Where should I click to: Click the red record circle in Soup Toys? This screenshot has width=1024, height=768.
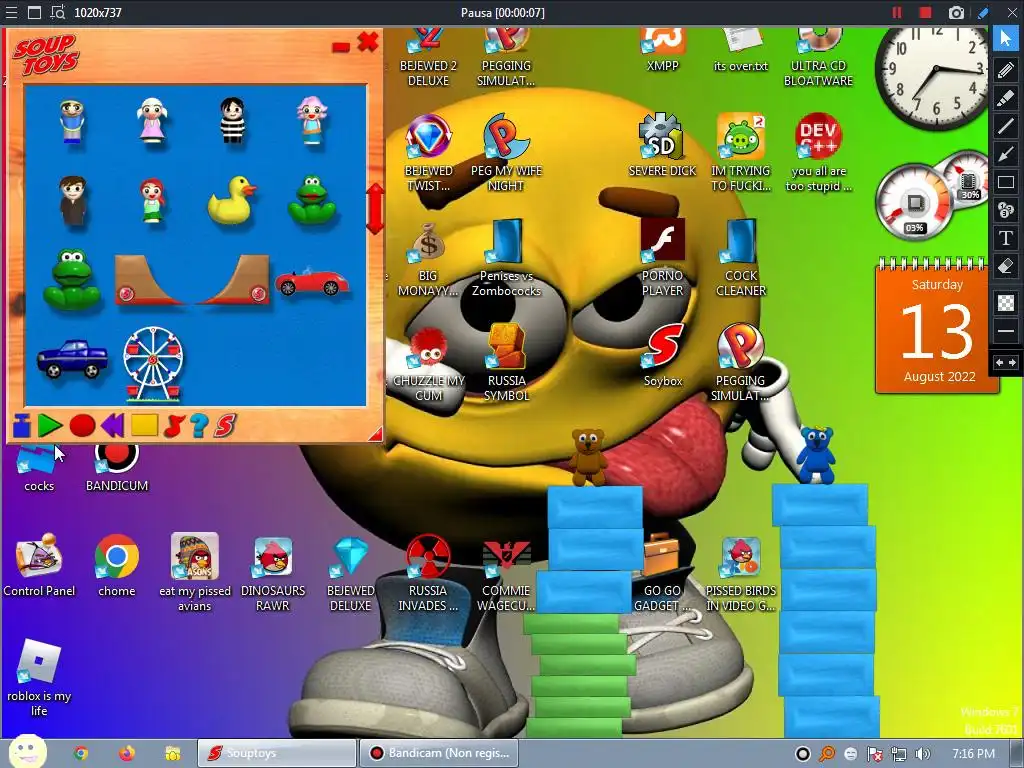(82, 426)
